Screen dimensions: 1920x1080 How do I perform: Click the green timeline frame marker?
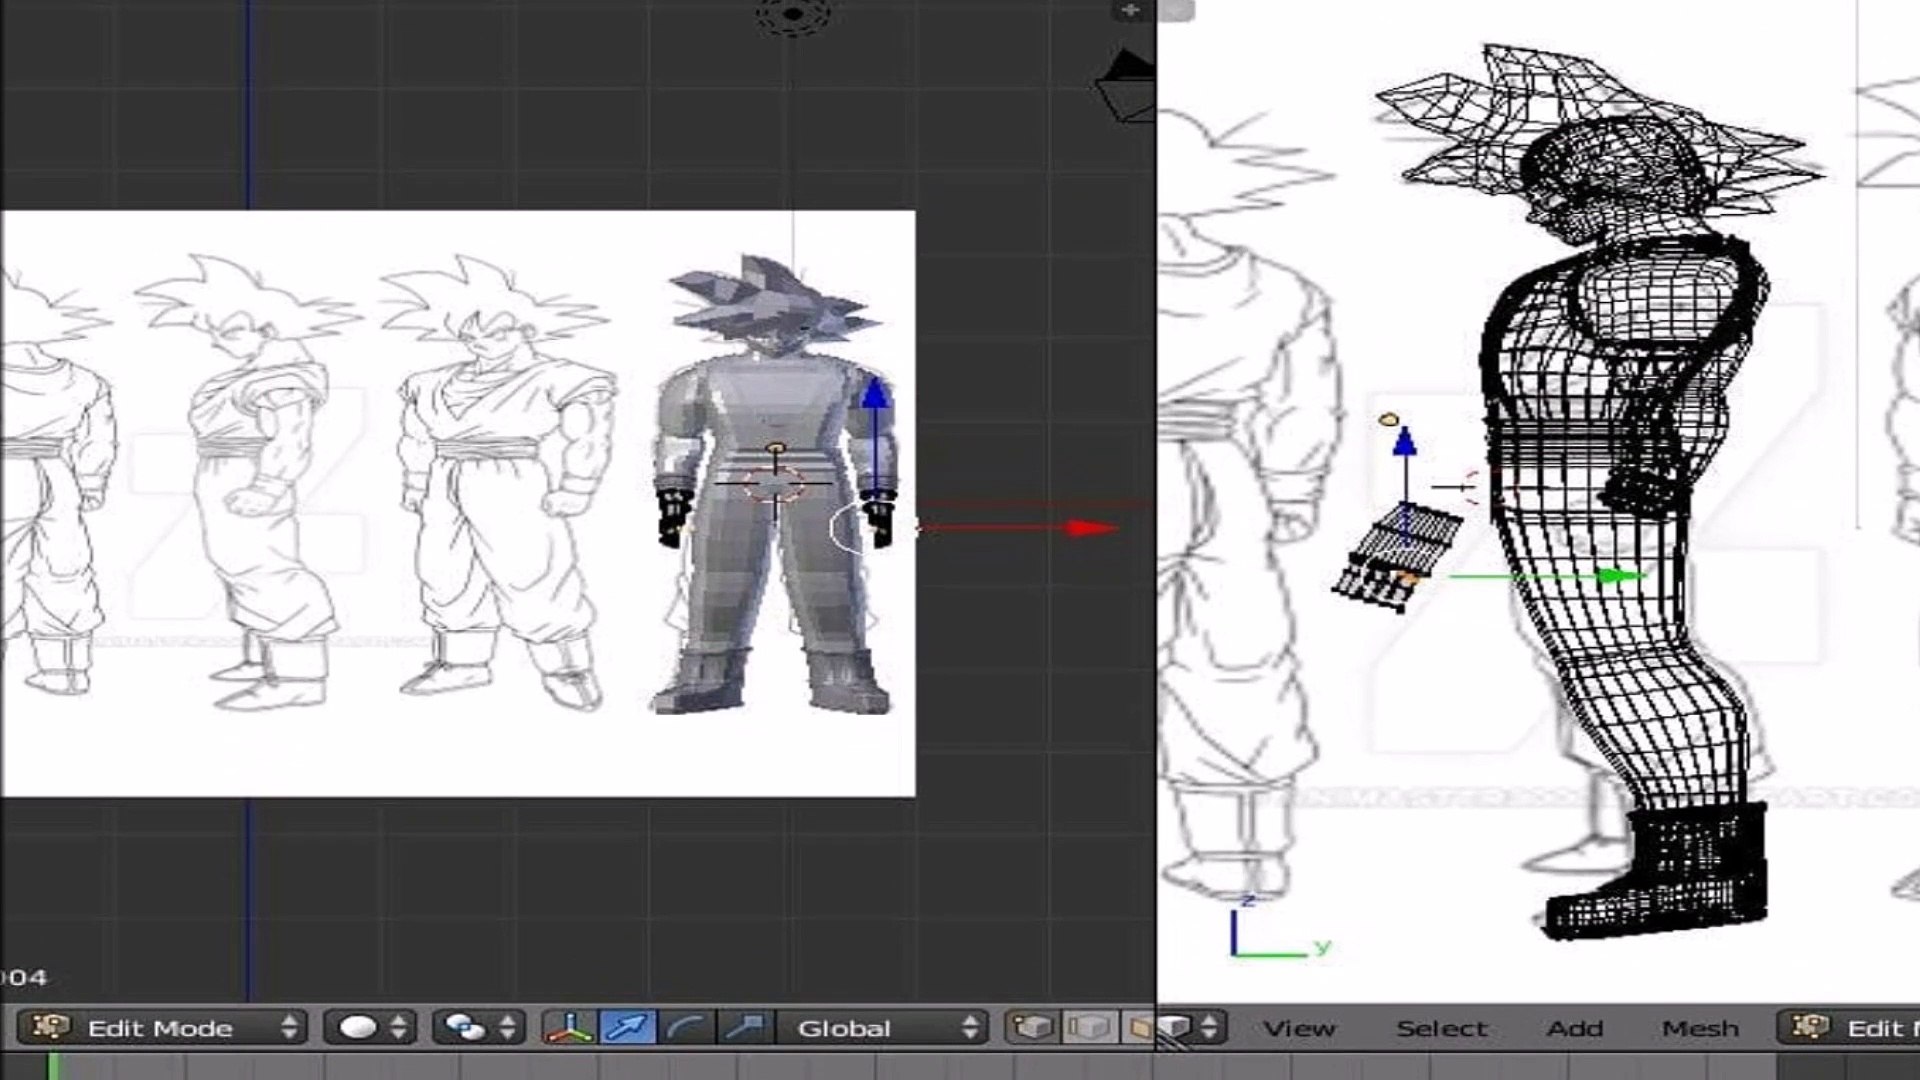coord(53,1066)
